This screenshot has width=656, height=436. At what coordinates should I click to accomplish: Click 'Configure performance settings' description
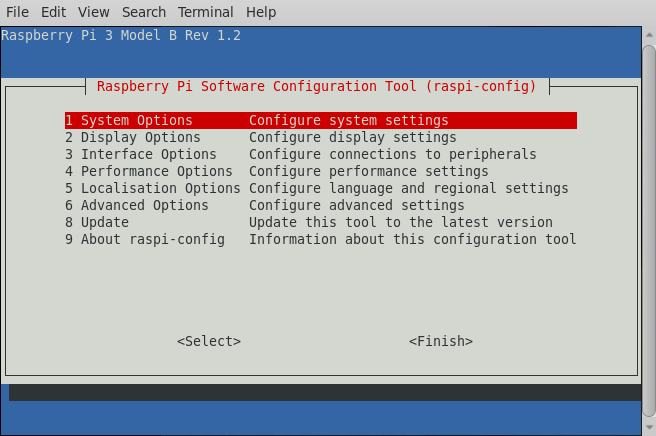[369, 172]
